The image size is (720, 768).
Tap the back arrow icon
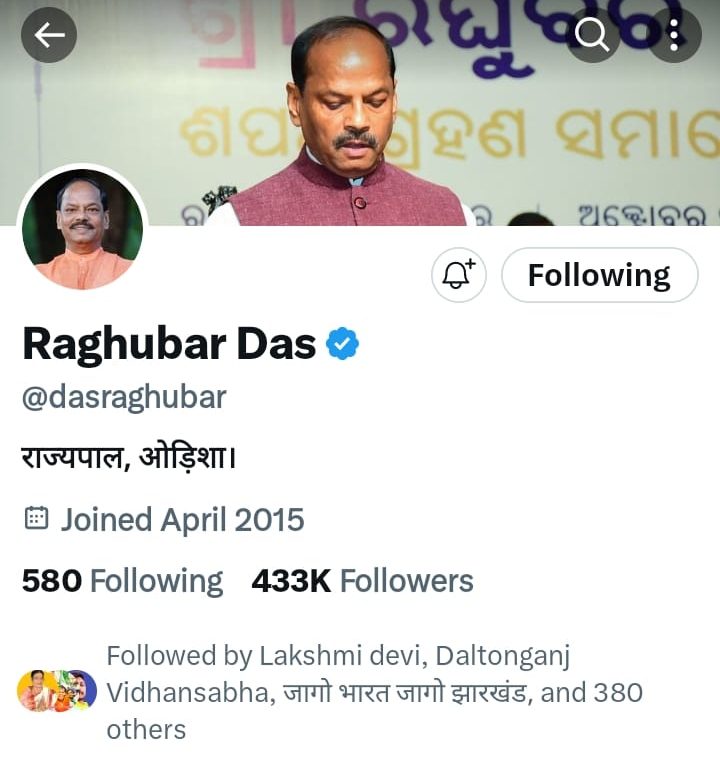(x=49, y=35)
